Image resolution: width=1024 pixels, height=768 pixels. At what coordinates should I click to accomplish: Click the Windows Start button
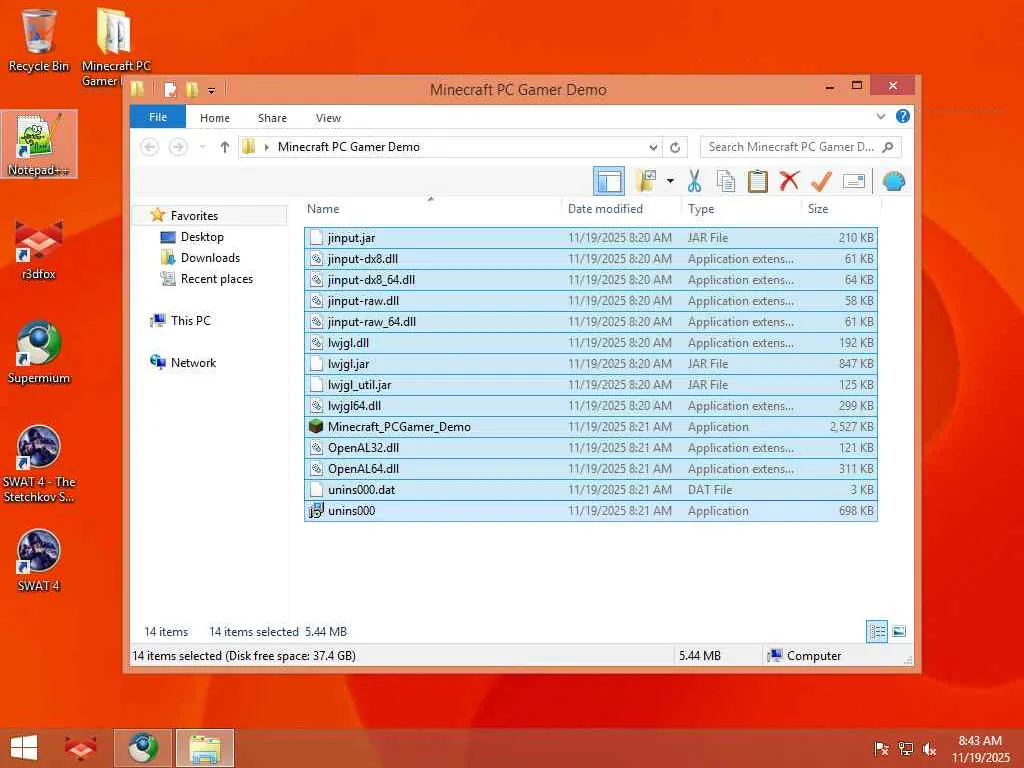(24, 748)
